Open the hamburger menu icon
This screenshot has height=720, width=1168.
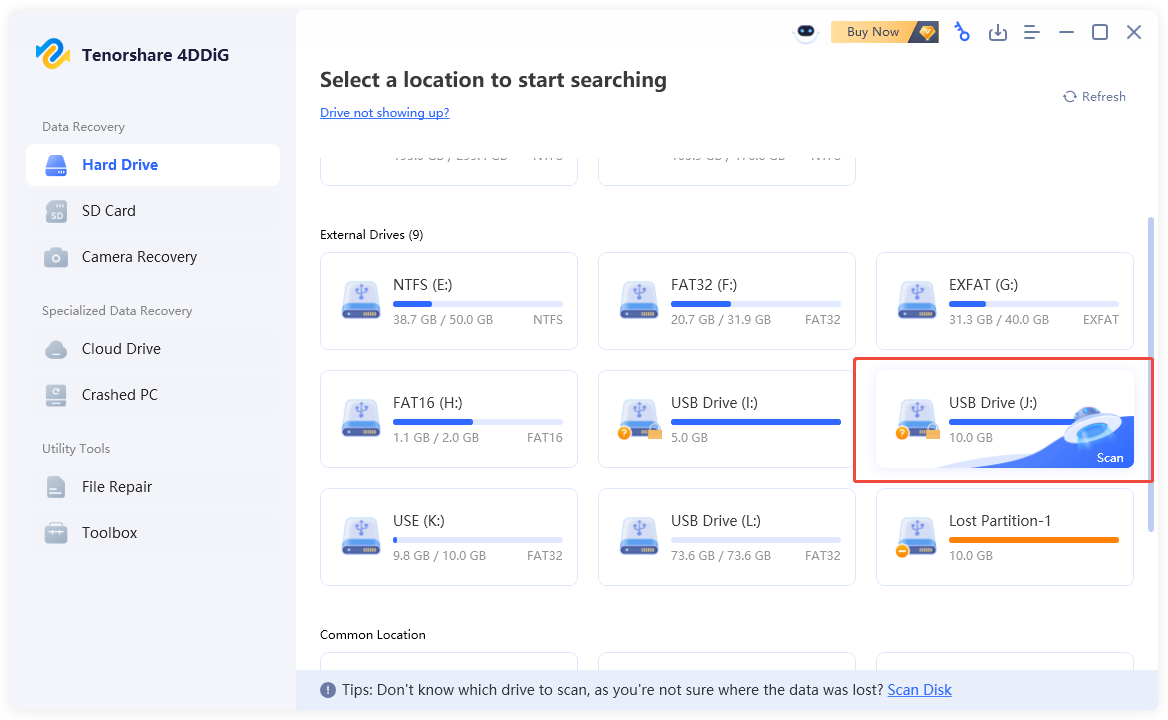point(1031,33)
